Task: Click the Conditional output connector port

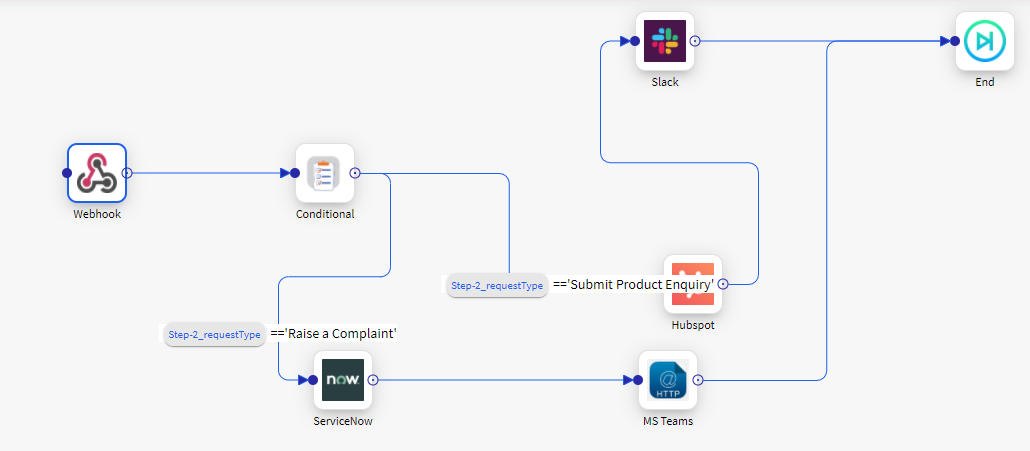Action: point(355,173)
